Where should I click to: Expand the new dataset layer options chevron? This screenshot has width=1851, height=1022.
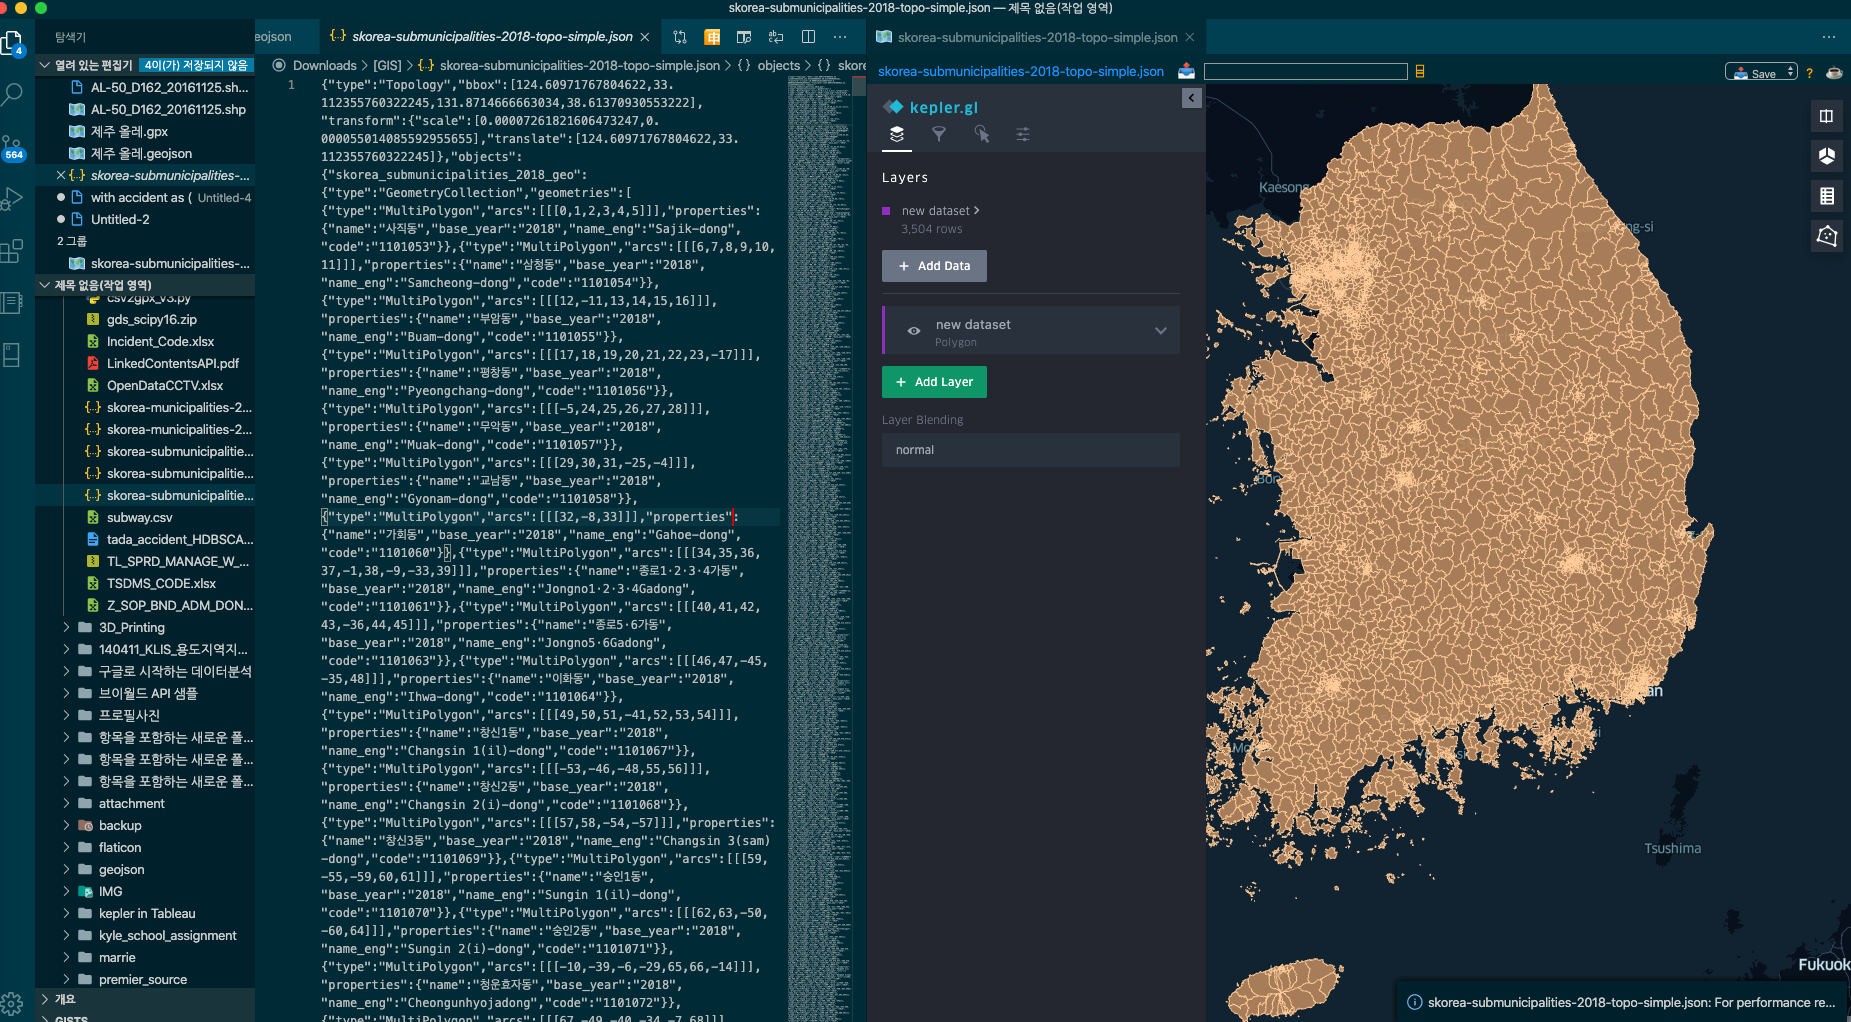click(x=1160, y=330)
